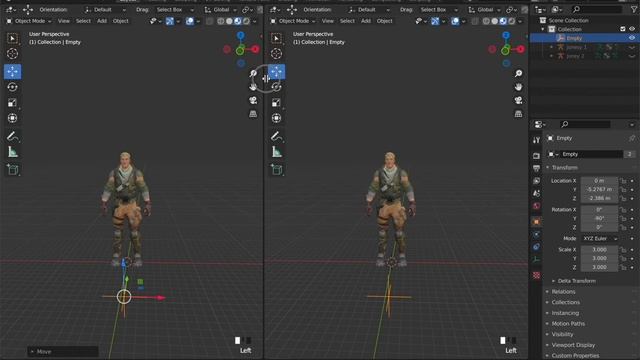
Task: Toggle lock for Scale Z
Action: click(x=623, y=267)
